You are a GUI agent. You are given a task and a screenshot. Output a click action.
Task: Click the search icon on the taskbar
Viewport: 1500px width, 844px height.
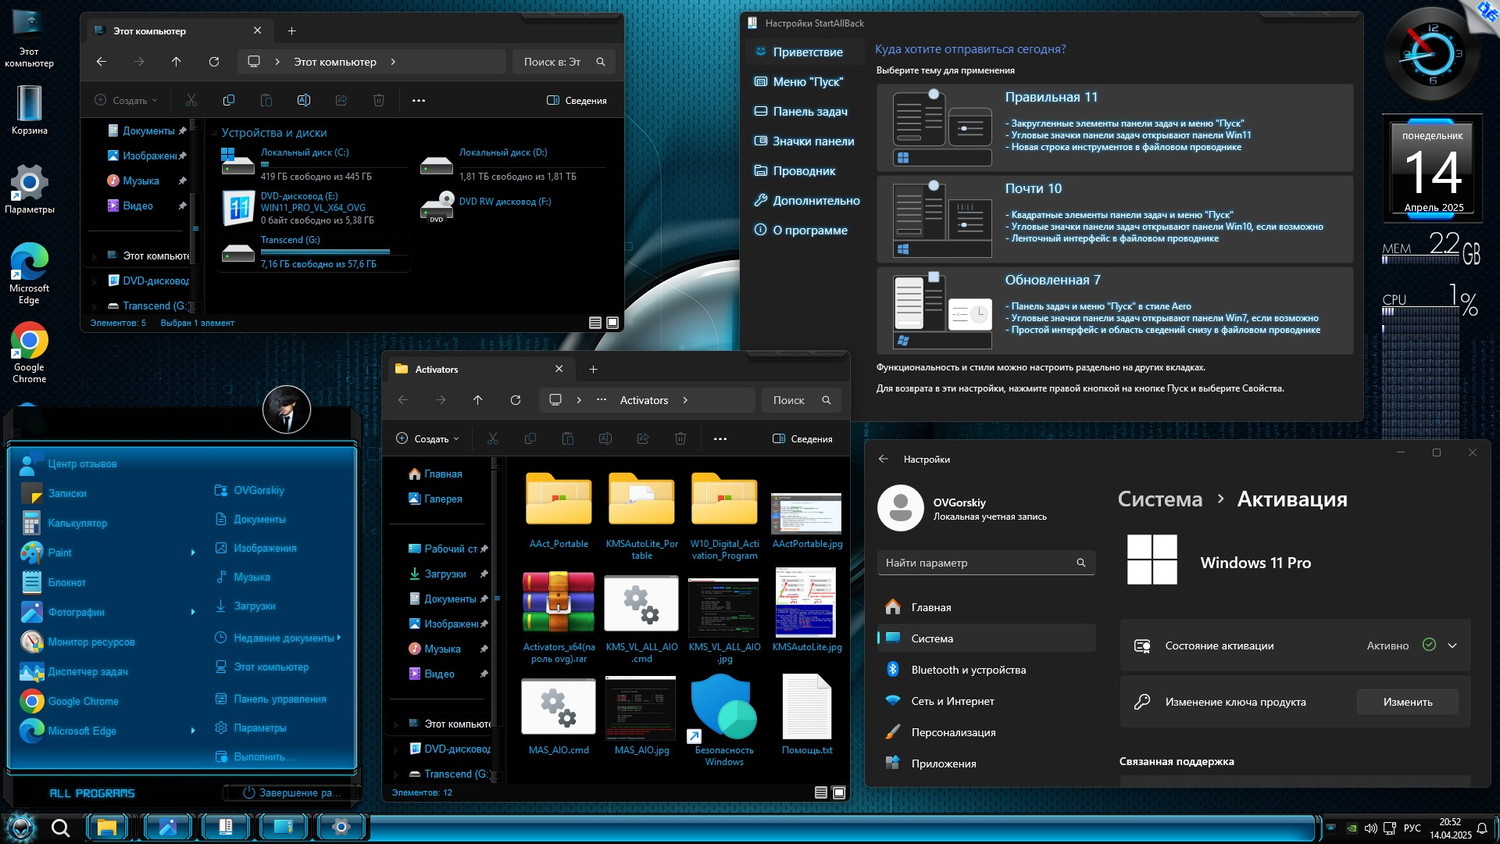[x=60, y=827]
